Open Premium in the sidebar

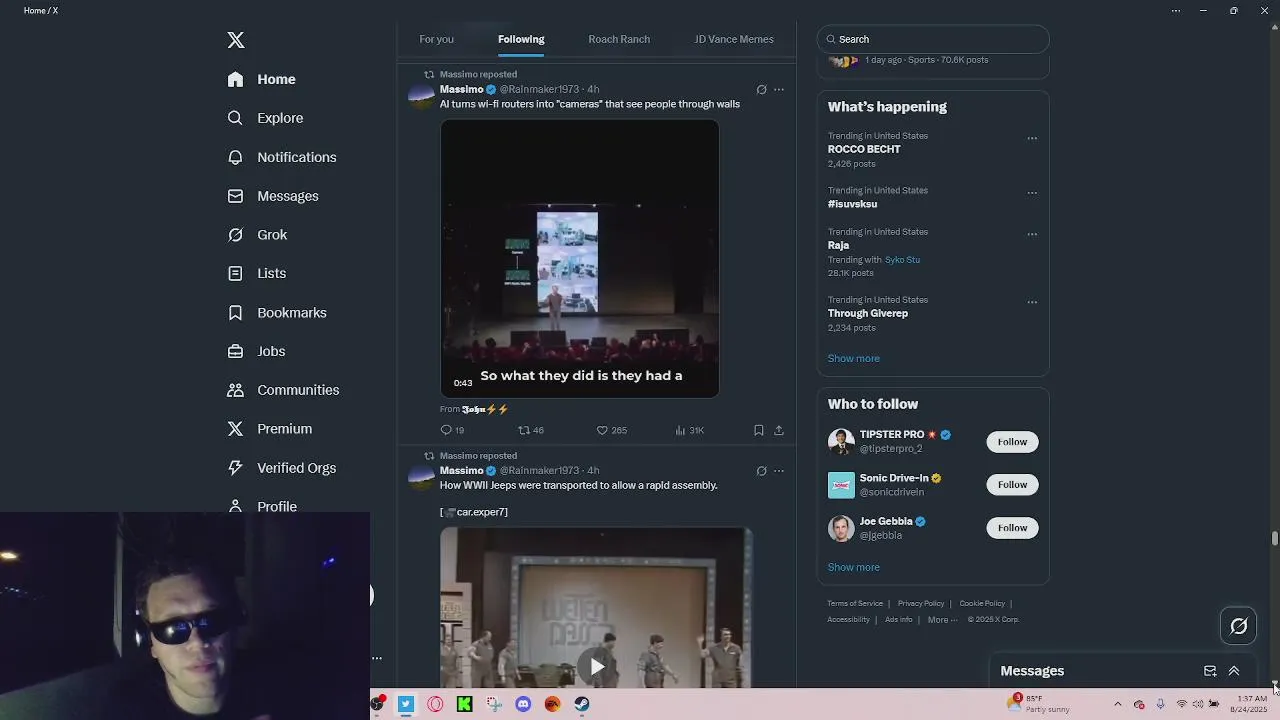coord(270,429)
